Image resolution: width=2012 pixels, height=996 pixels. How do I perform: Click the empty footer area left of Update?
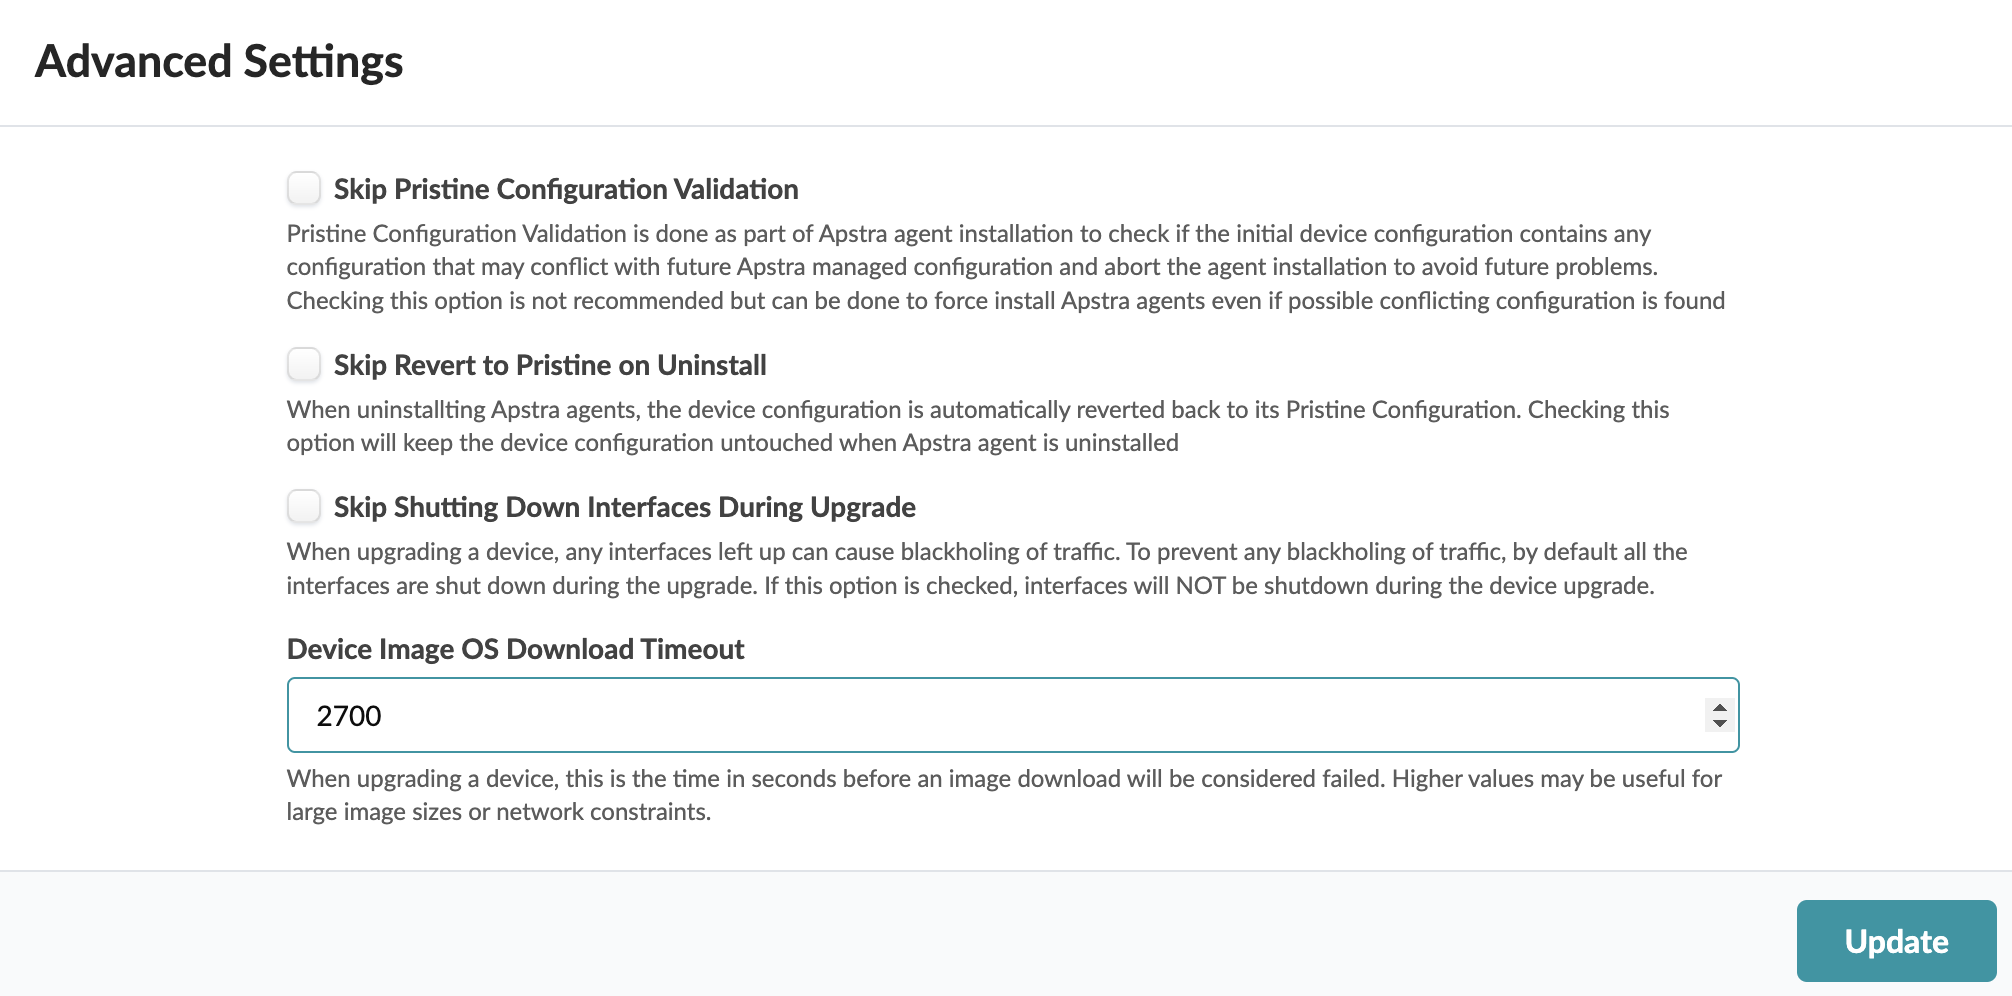pos(900,935)
